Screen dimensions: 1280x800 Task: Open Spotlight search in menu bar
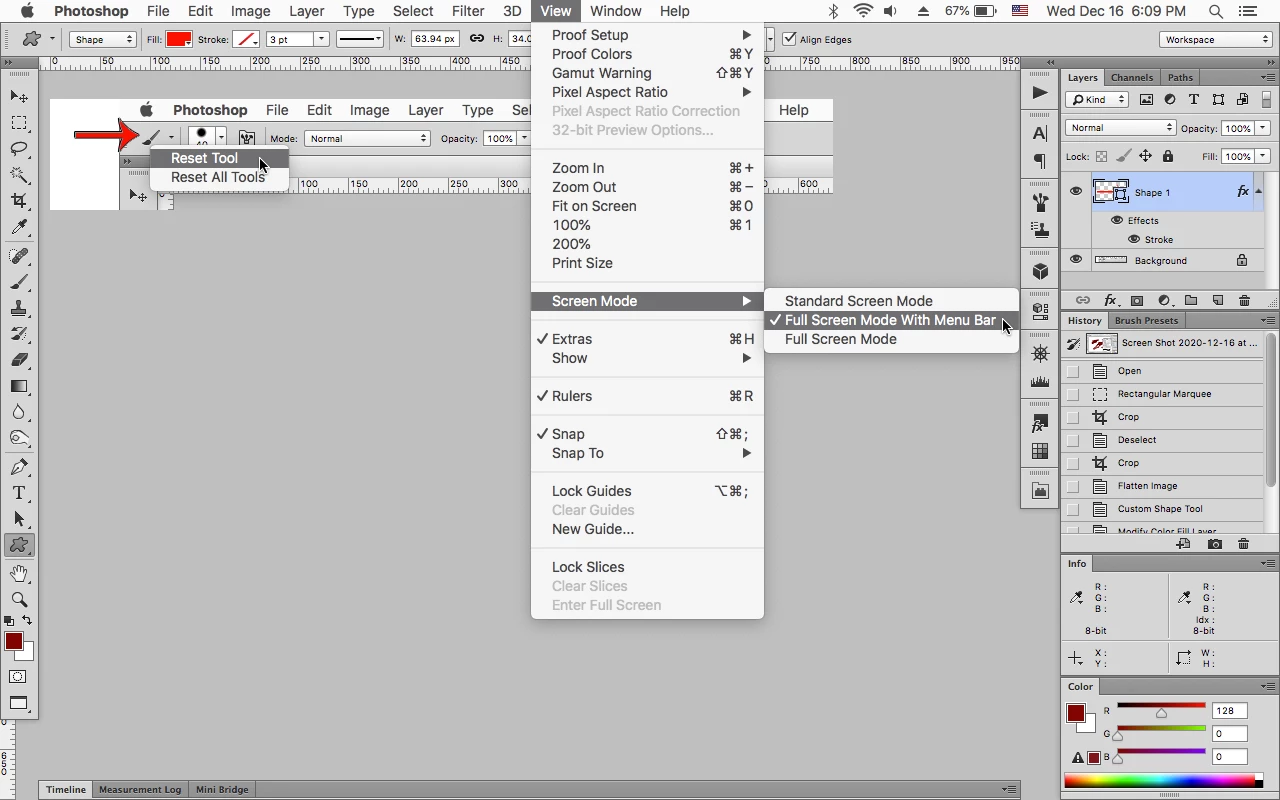pos(1216,11)
